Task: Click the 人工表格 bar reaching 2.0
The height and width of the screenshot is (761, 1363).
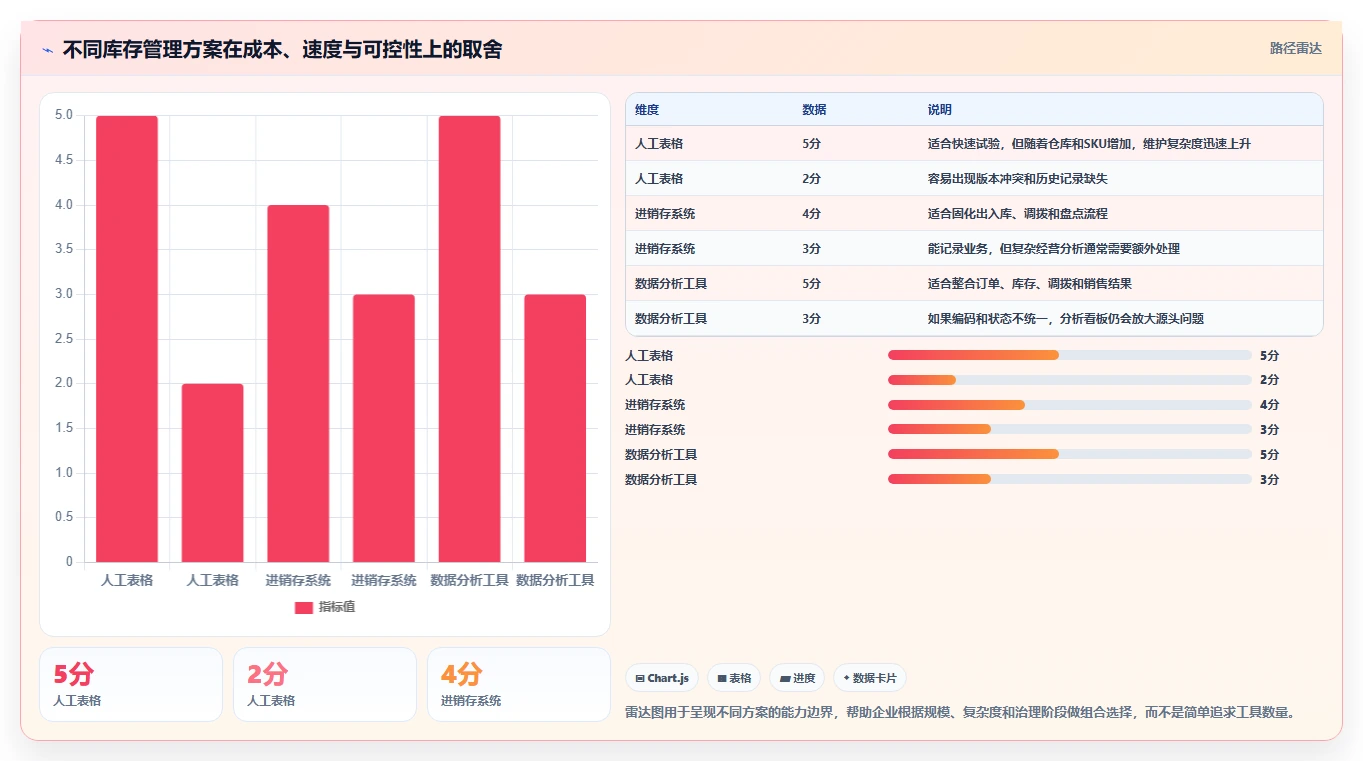Action: [212, 473]
